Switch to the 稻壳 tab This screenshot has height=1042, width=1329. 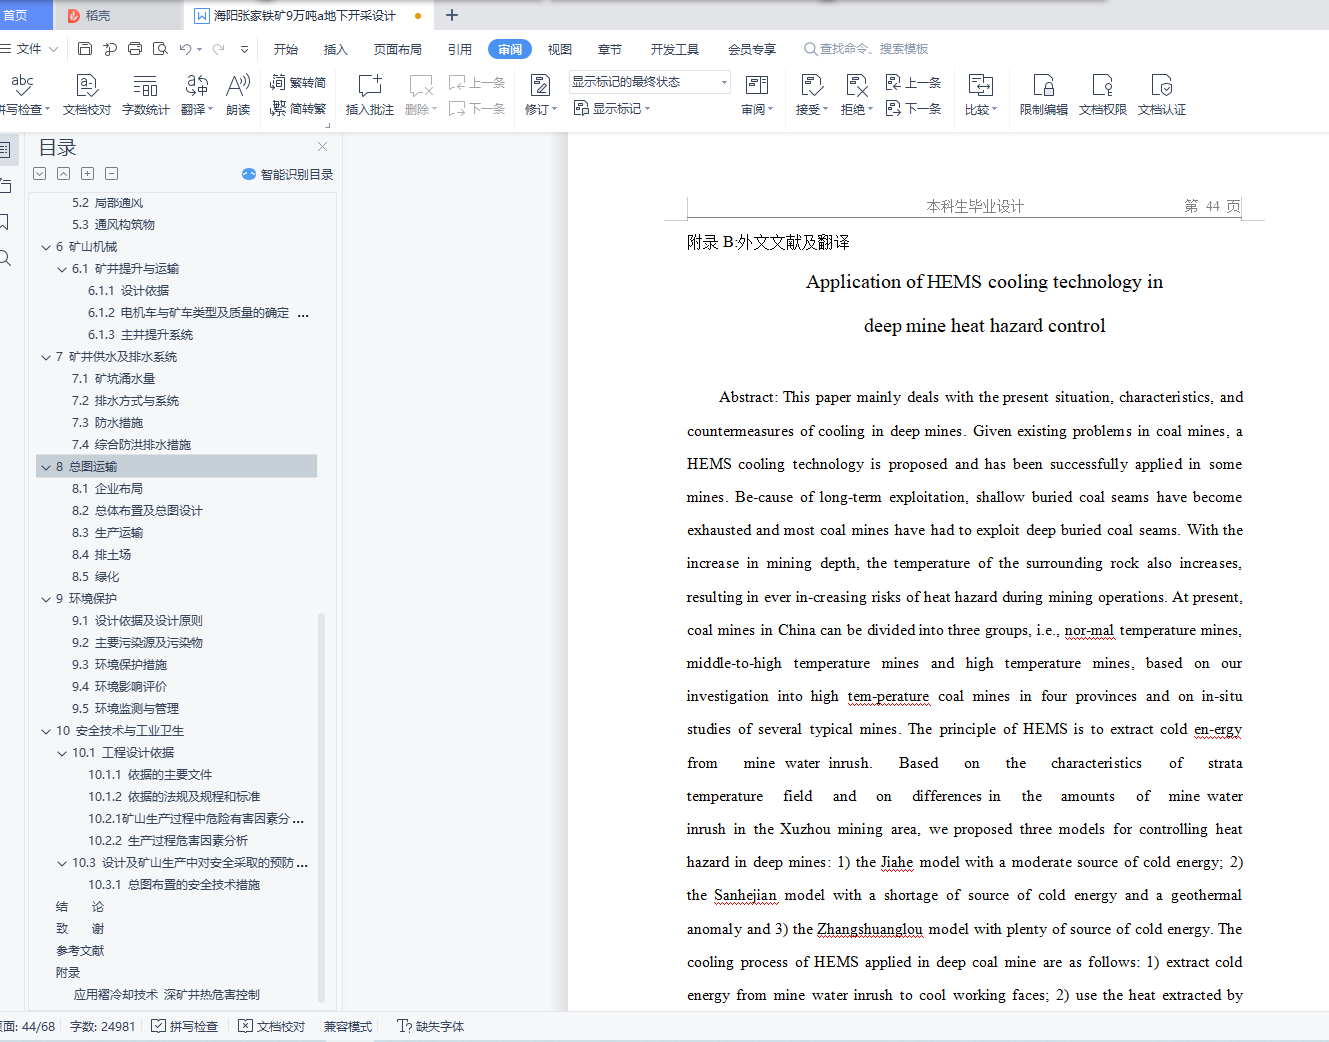[118, 15]
